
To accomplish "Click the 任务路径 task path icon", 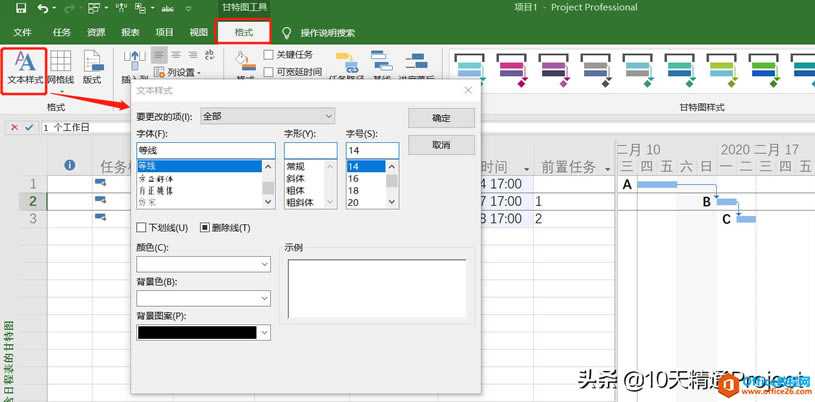I will (348, 62).
